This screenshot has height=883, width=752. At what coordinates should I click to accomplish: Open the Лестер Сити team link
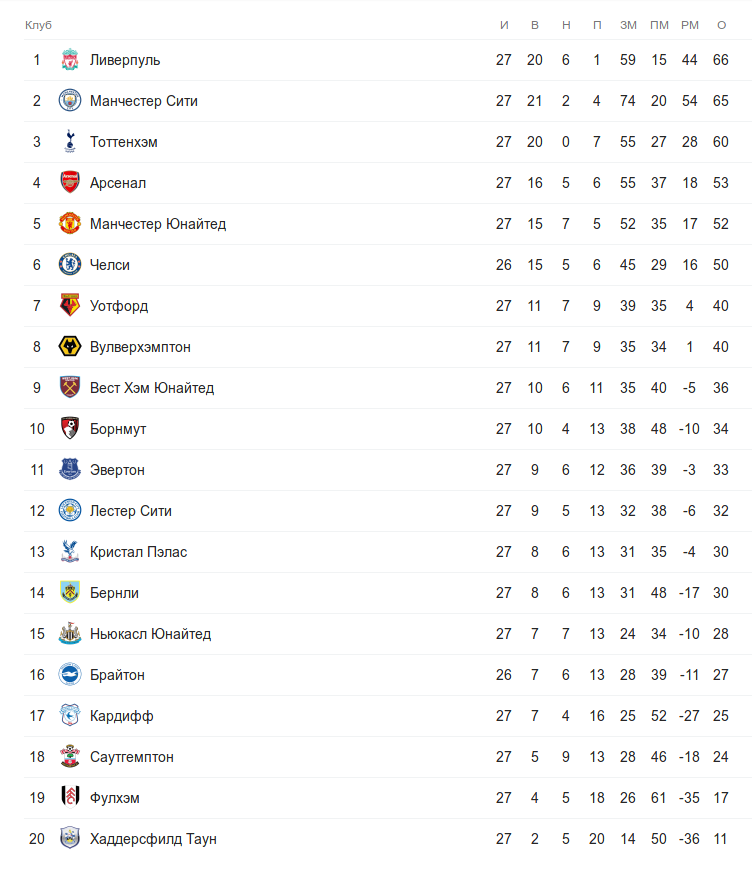coord(130,511)
